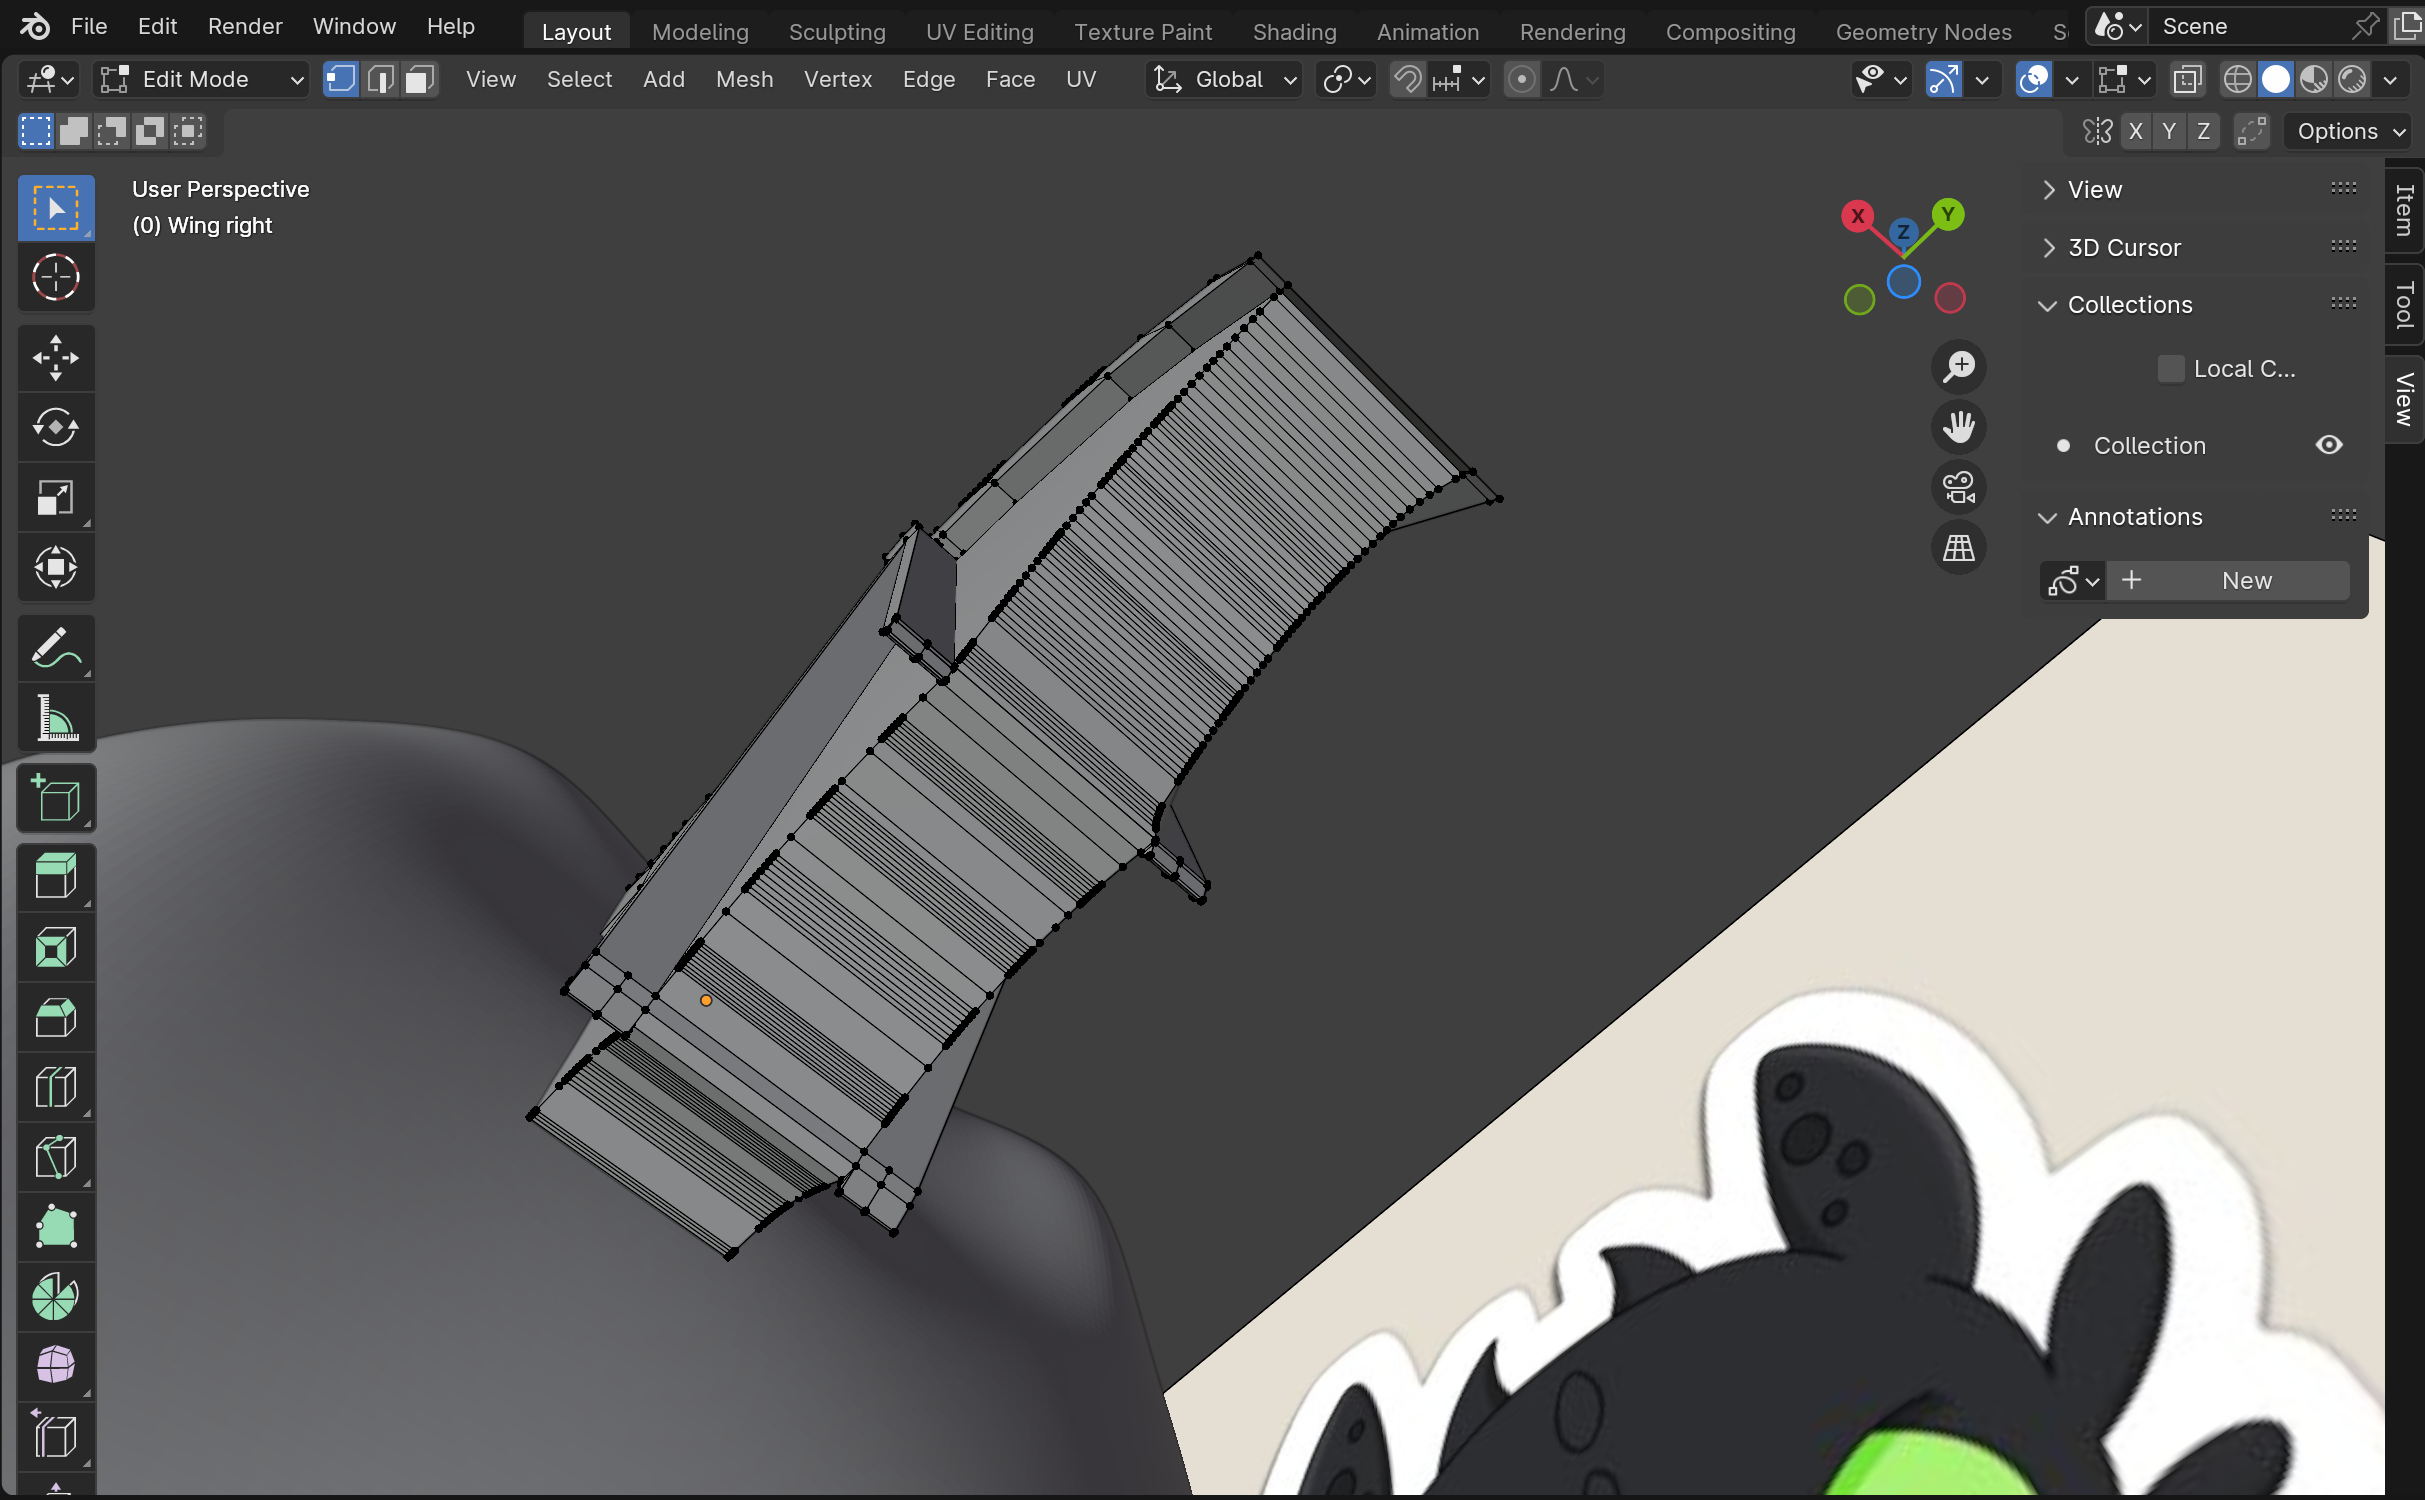Select the Loop Cut tool
The height and width of the screenshot is (1500, 2425).
(x=56, y=1088)
